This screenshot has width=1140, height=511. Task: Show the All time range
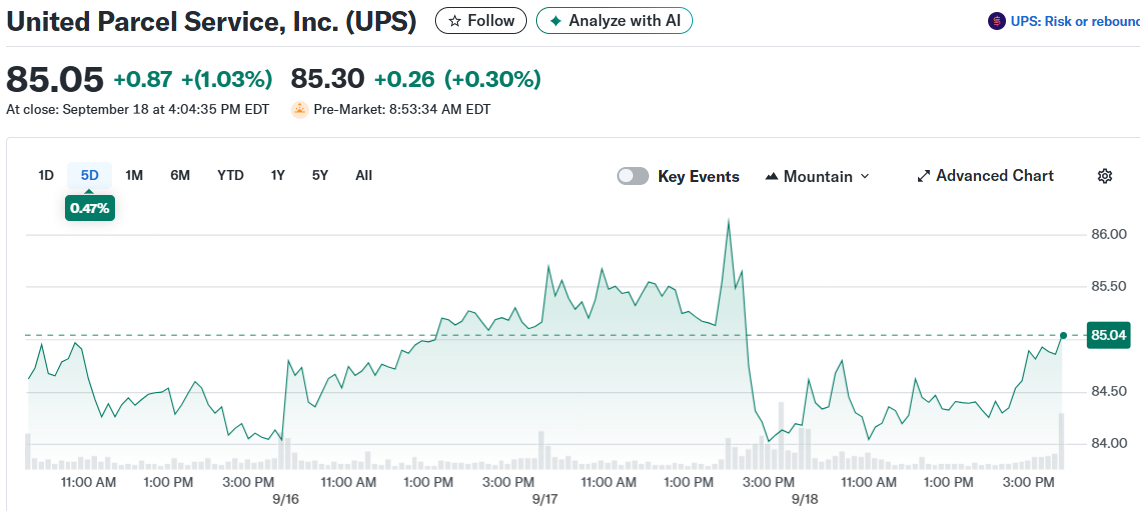click(364, 175)
